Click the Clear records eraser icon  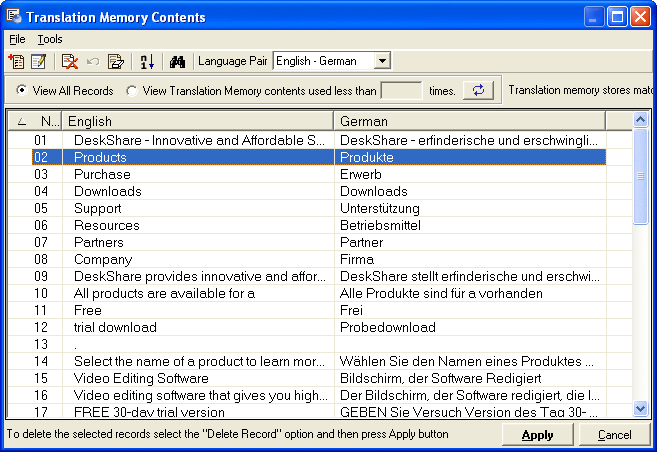coord(116,62)
